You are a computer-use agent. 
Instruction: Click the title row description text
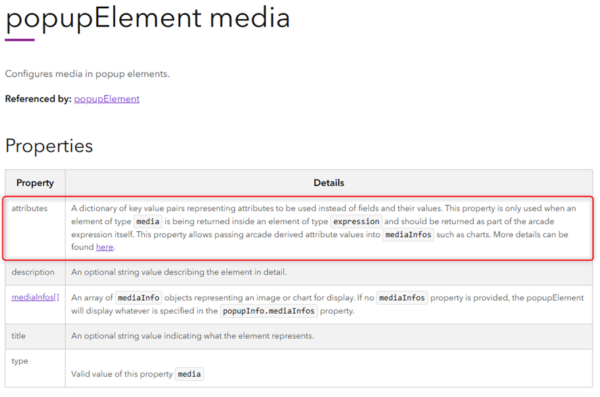[192, 336]
